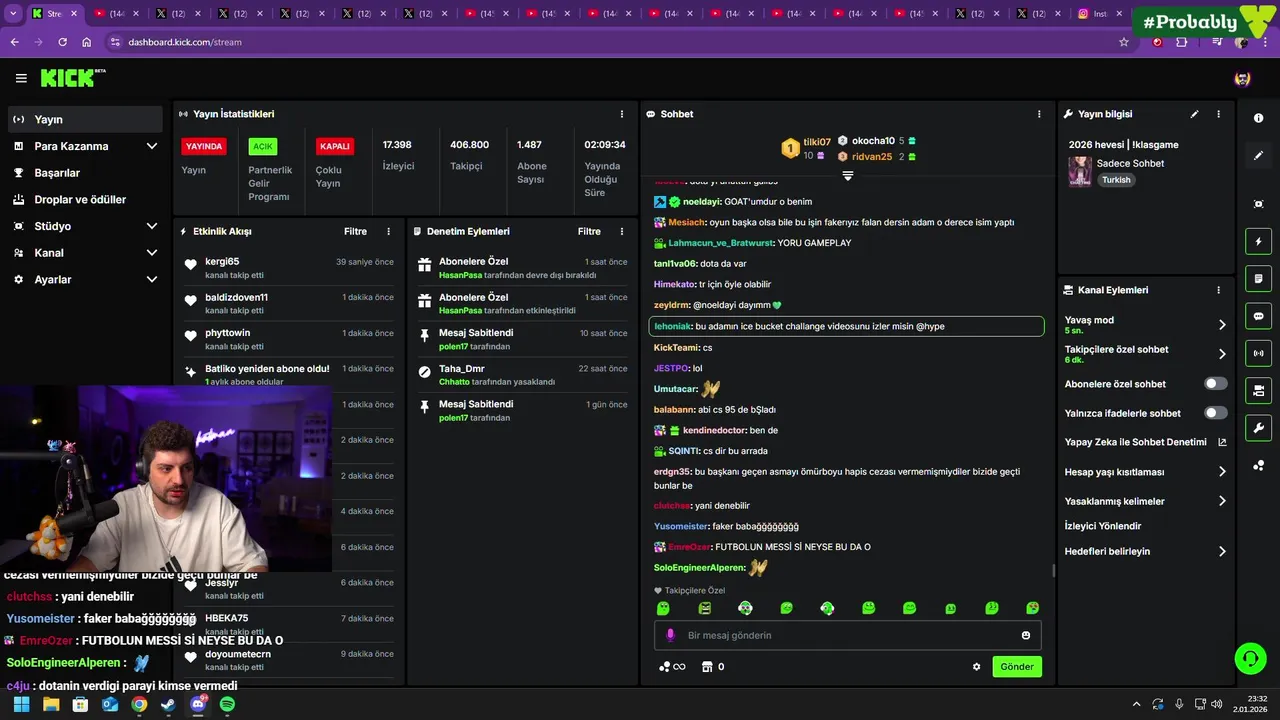This screenshot has width=1280, height=720.
Task: Click the Sadece Sohbet category thumbnail
Action: pyautogui.click(x=1080, y=171)
